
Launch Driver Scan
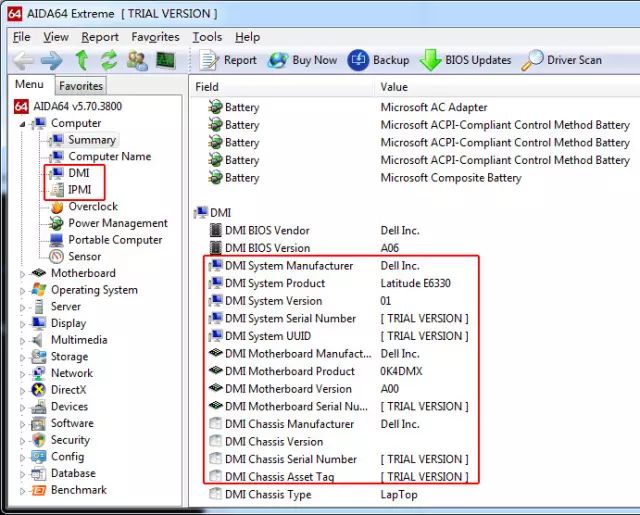(x=562, y=60)
